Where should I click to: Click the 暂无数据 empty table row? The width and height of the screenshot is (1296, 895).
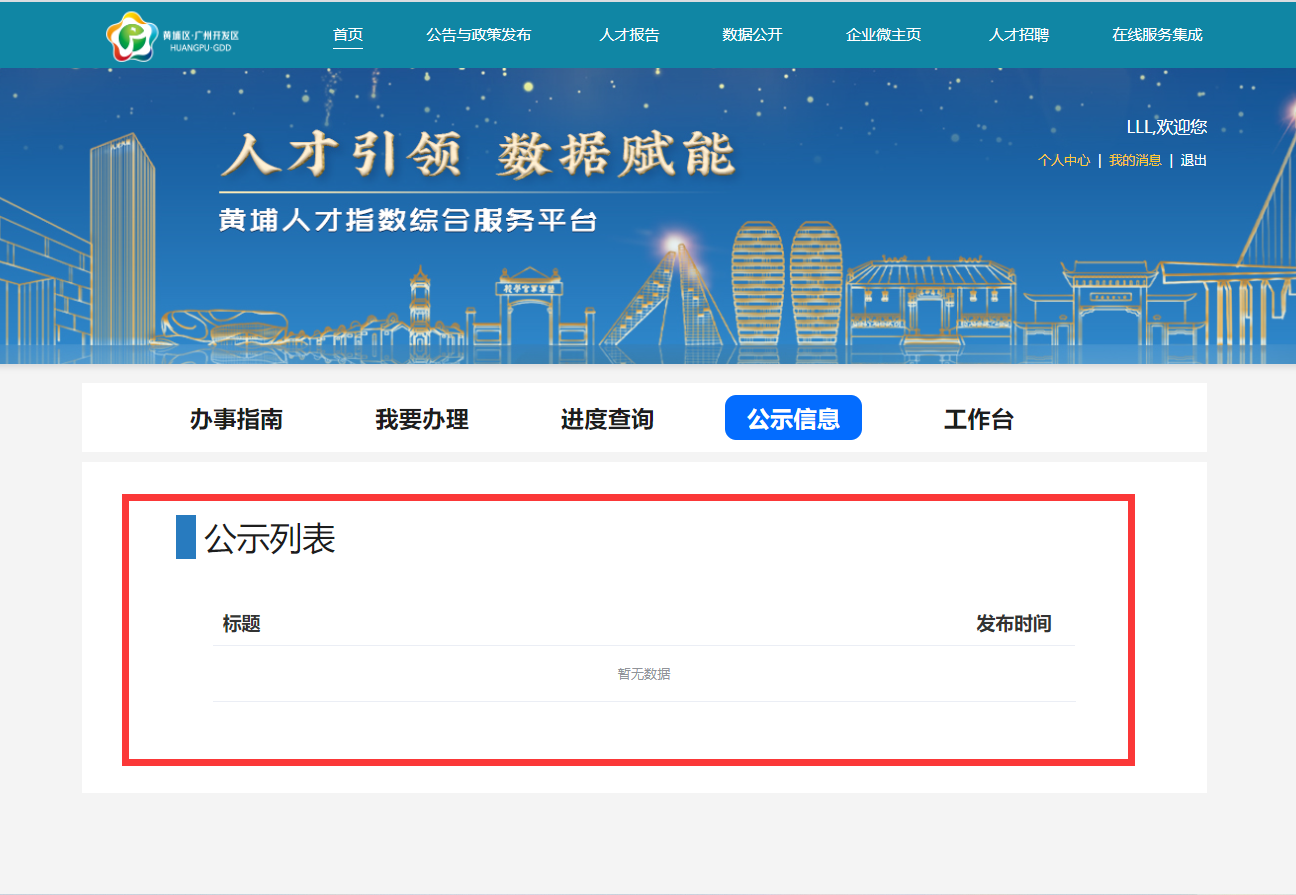[x=644, y=674]
